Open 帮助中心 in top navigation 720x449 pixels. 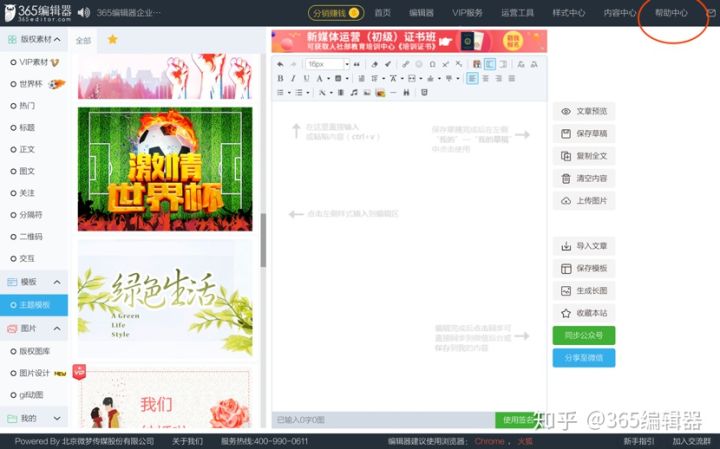pyautogui.click(x=671, y=13)
